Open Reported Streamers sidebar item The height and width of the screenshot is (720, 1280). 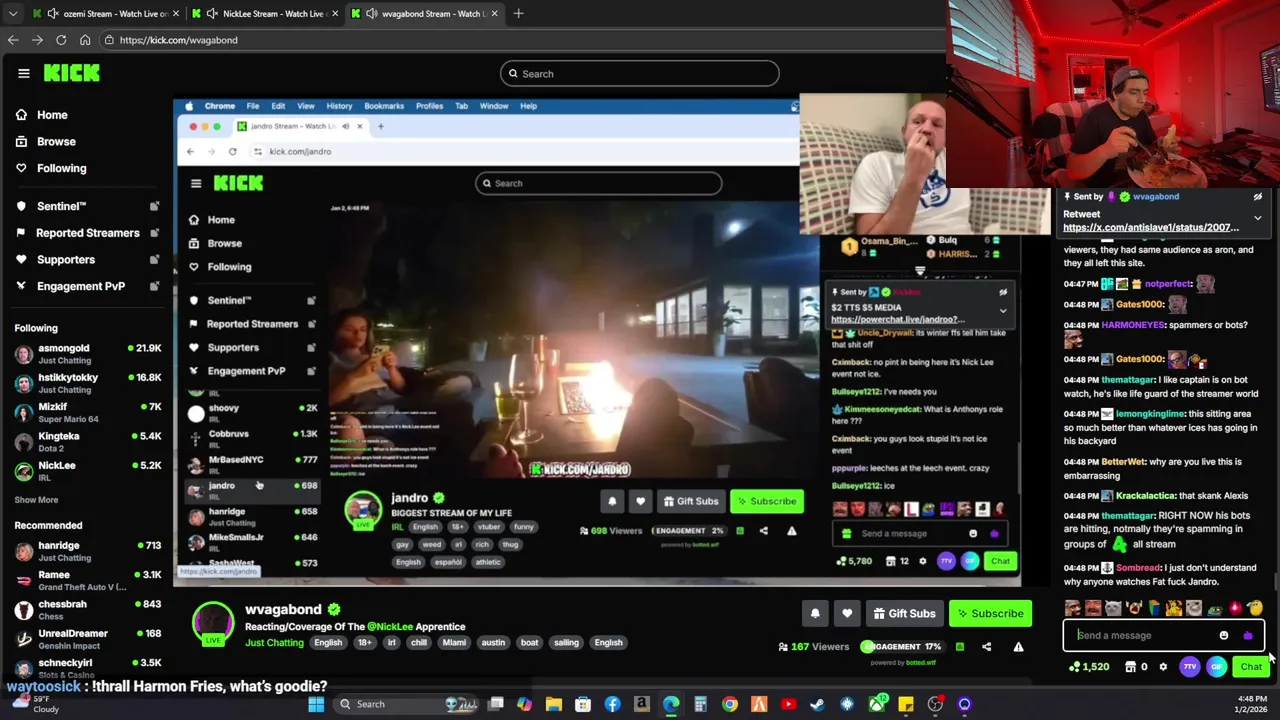coord(86,233)
